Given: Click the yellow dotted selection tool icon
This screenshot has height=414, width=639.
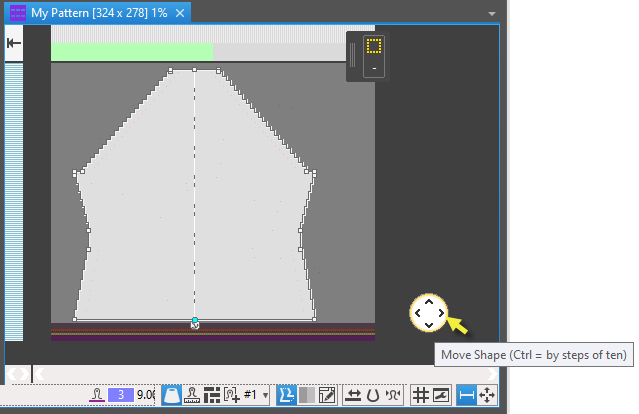Looking at the screenshot, I should (374, 46).
